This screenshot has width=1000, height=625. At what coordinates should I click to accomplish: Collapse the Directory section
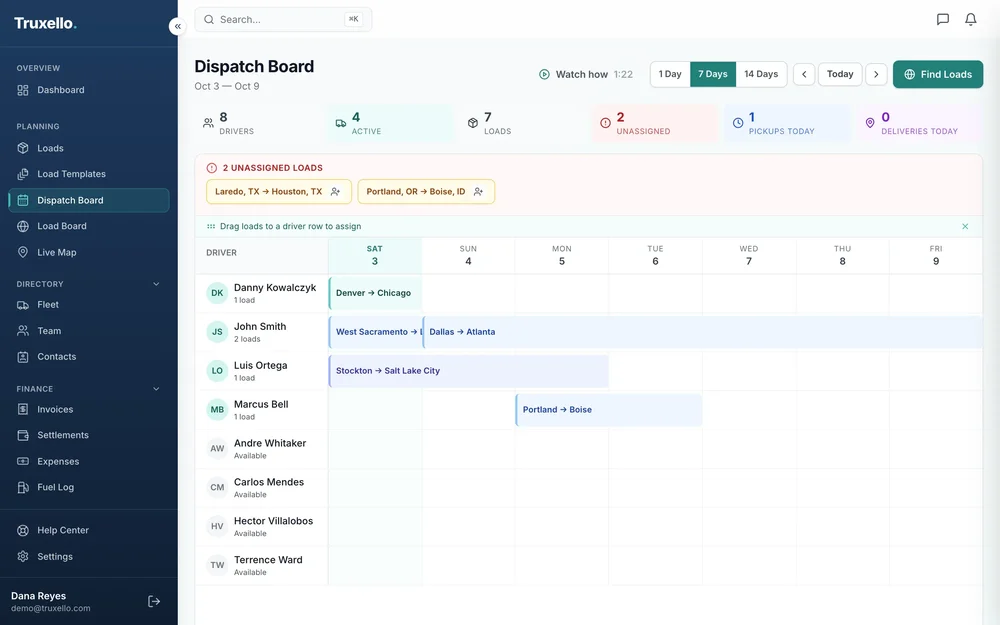(156, 284)
